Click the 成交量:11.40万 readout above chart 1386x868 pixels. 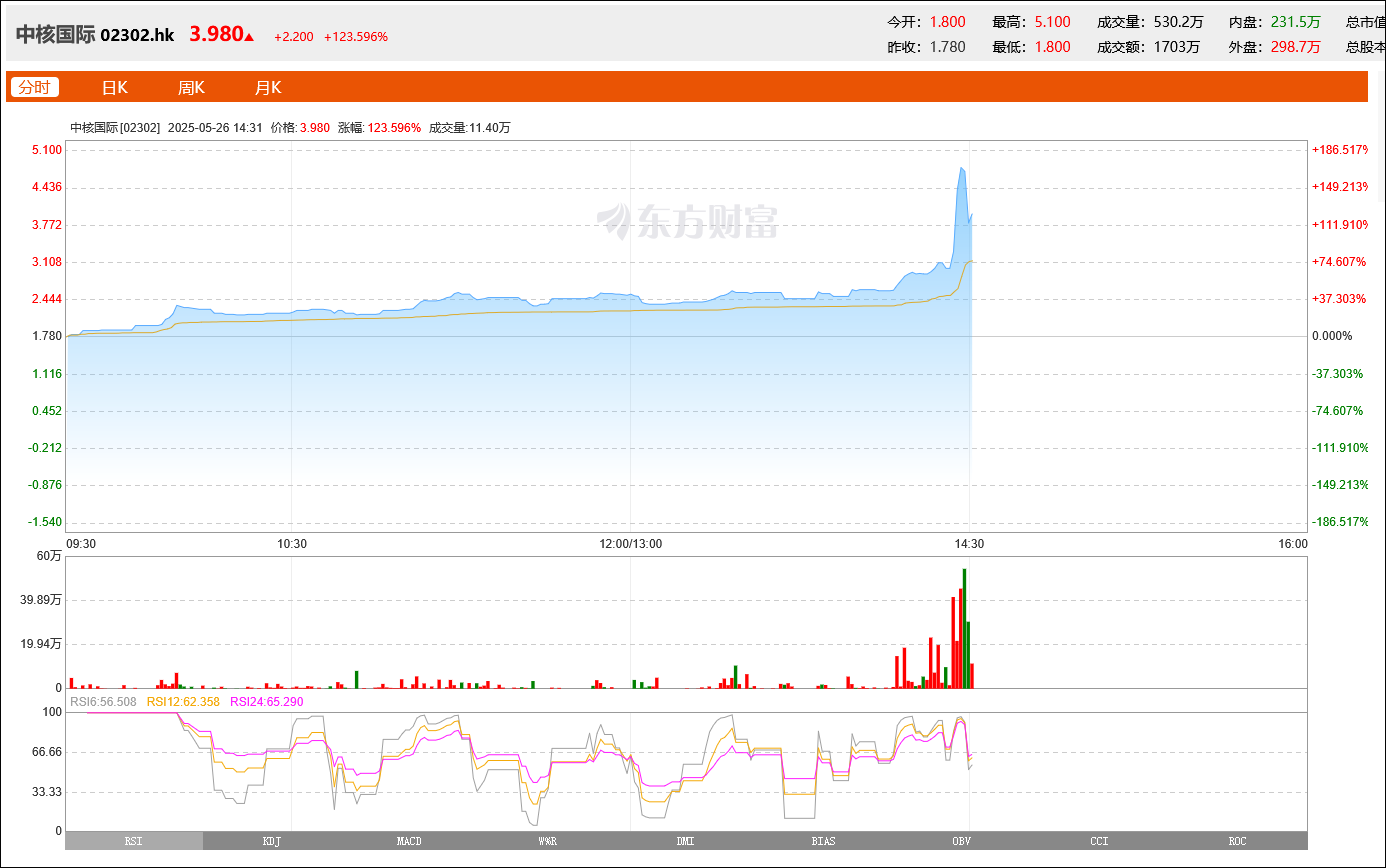coord(470,127)
